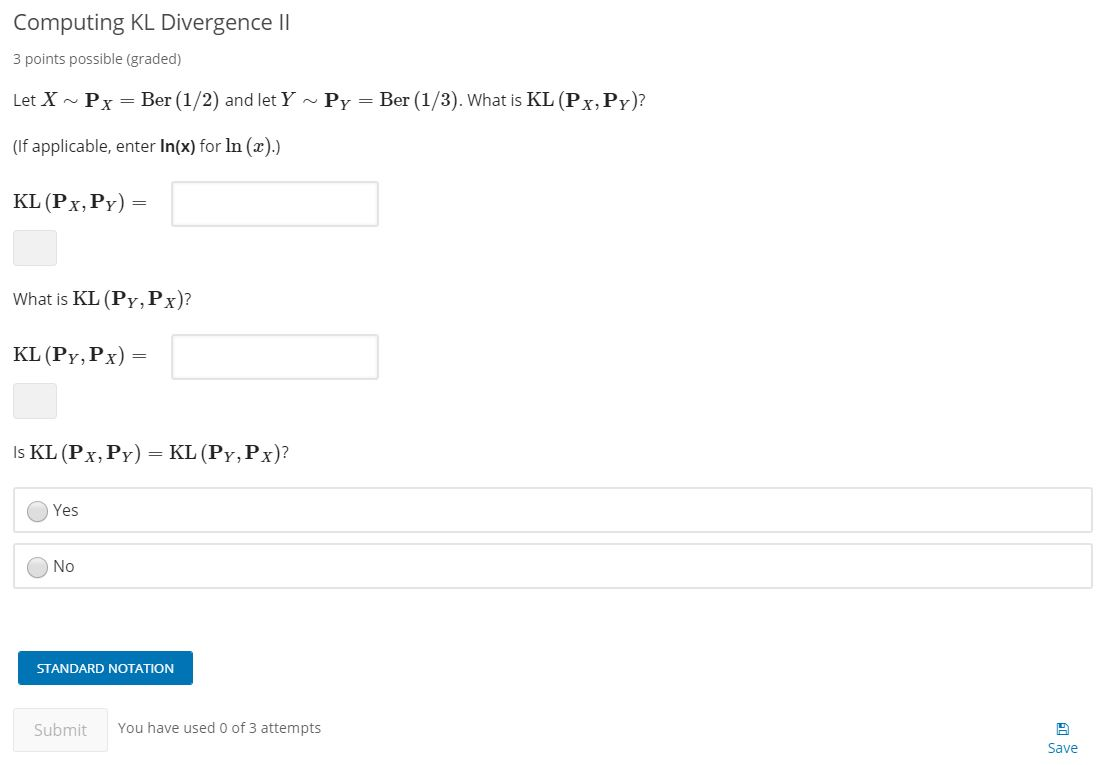Click the Save link

tap(1062, 747)
